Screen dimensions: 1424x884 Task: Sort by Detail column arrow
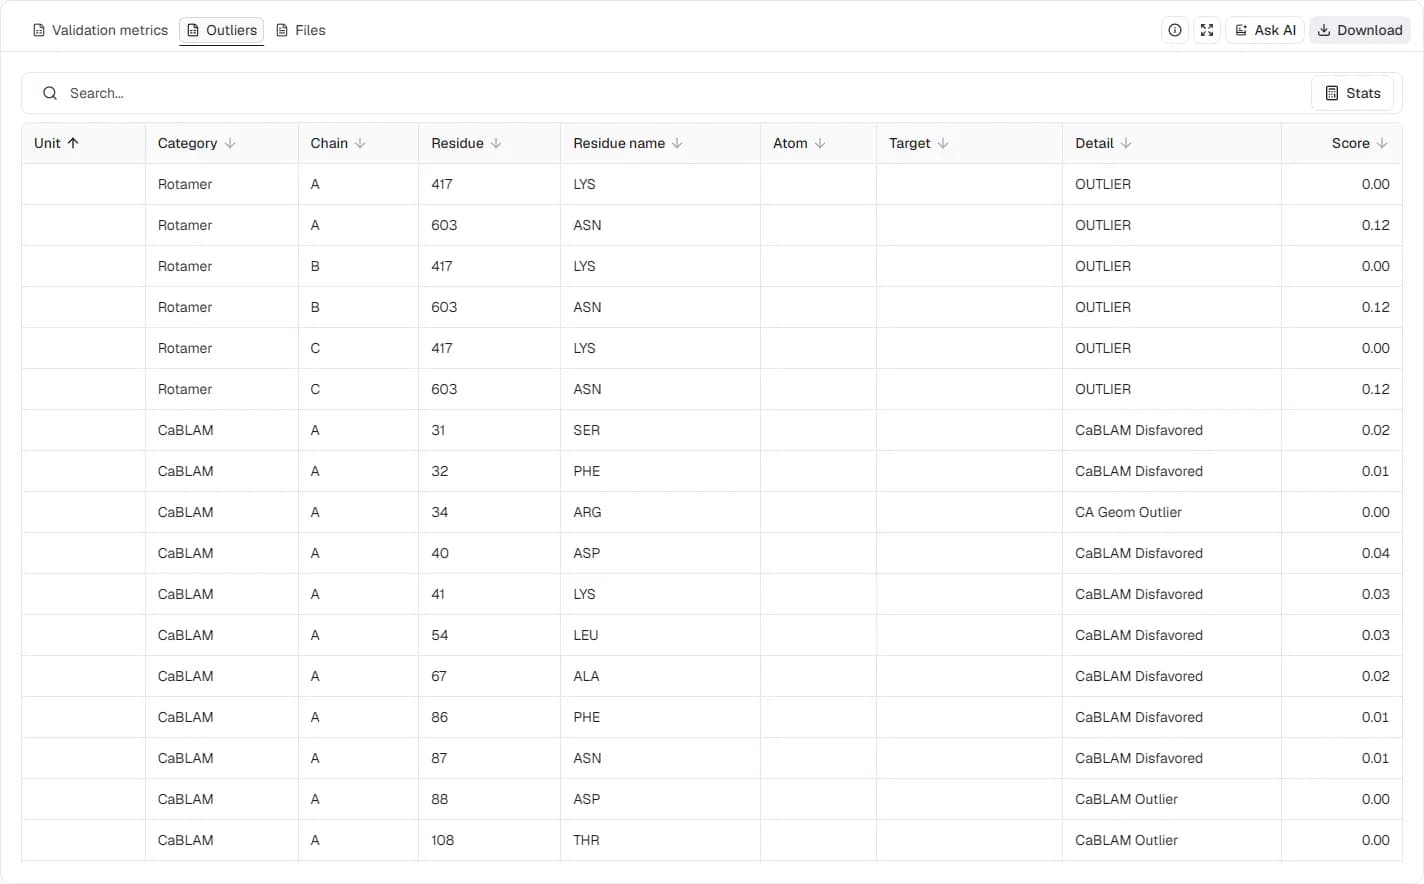1126,143
